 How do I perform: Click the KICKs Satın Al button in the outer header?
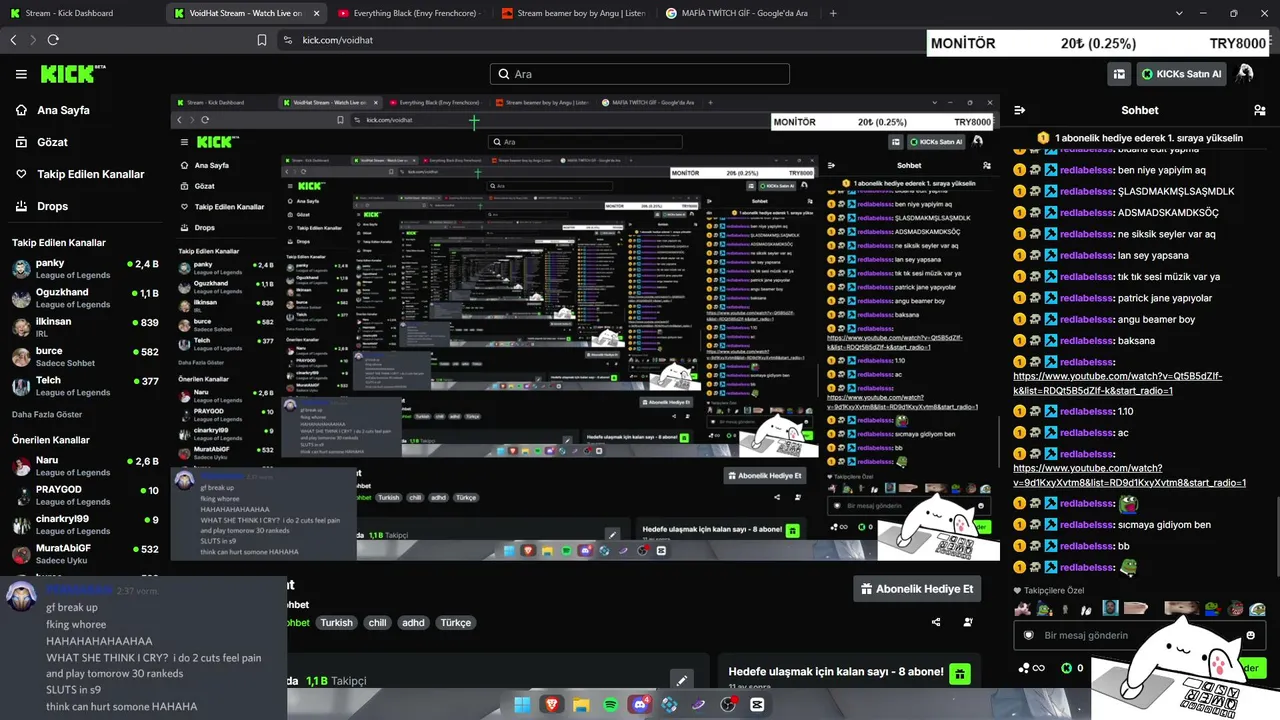(x=1181, y=74)
